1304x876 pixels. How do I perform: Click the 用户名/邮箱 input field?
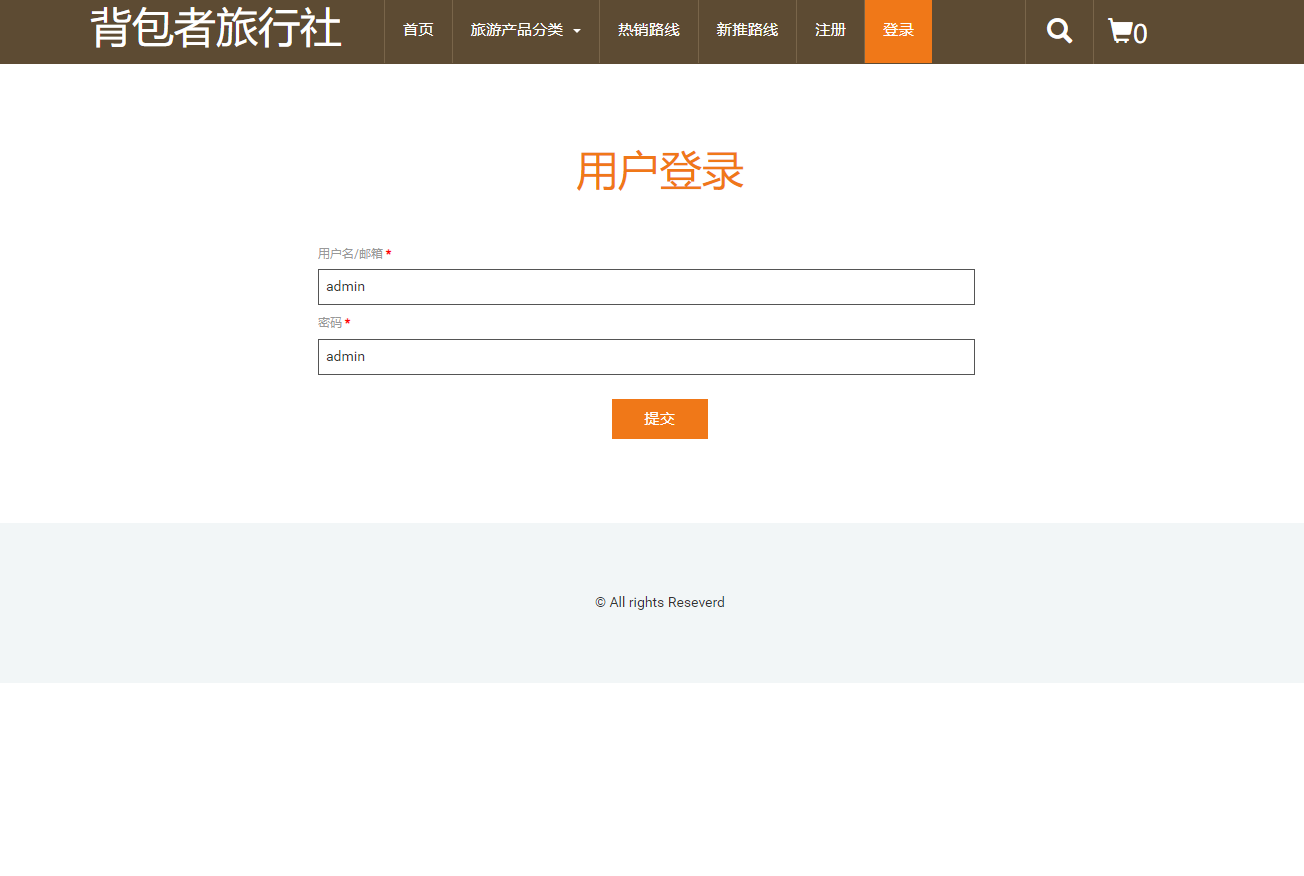click(646, 286)
